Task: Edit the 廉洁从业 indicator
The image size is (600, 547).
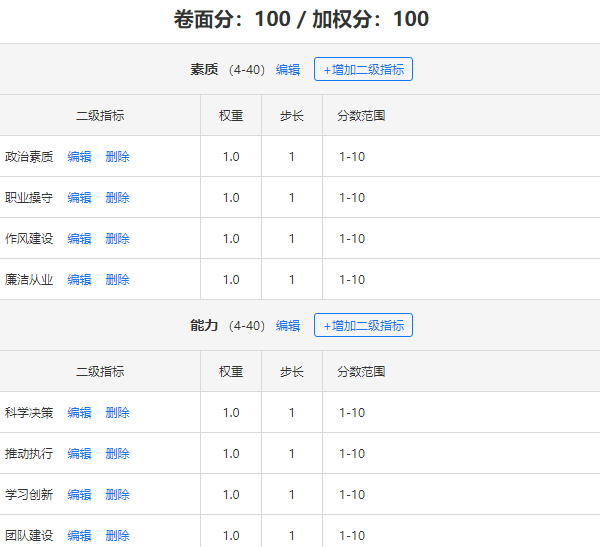Action: pyautogui.click(x=79, y=279)
